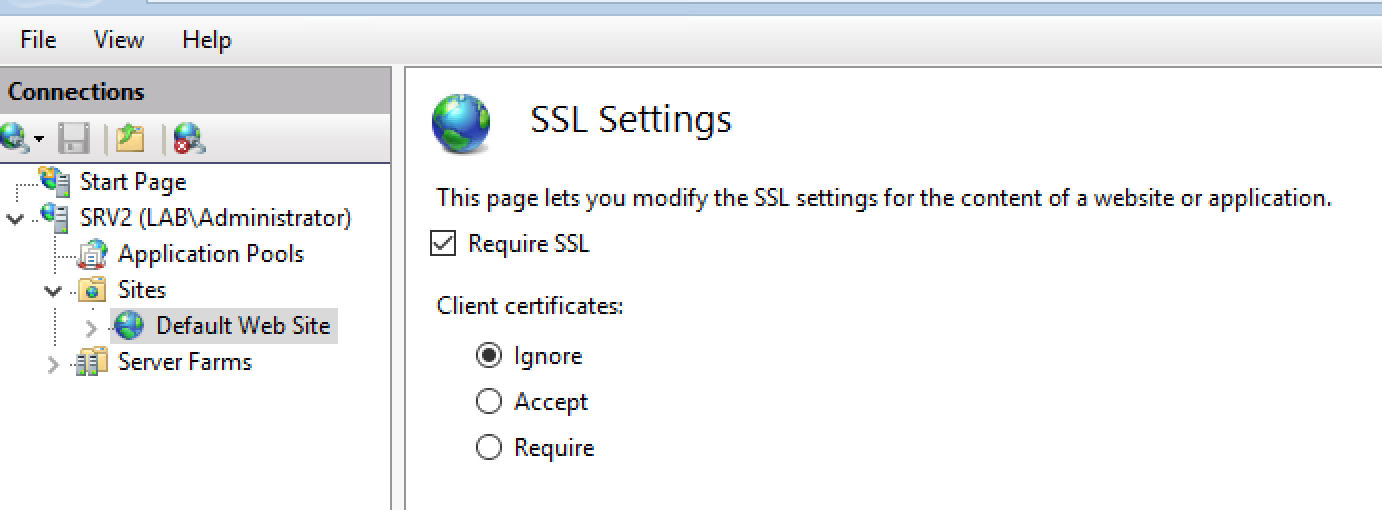
Task: Expand the Default Web Site node
Action: point(91,327)
